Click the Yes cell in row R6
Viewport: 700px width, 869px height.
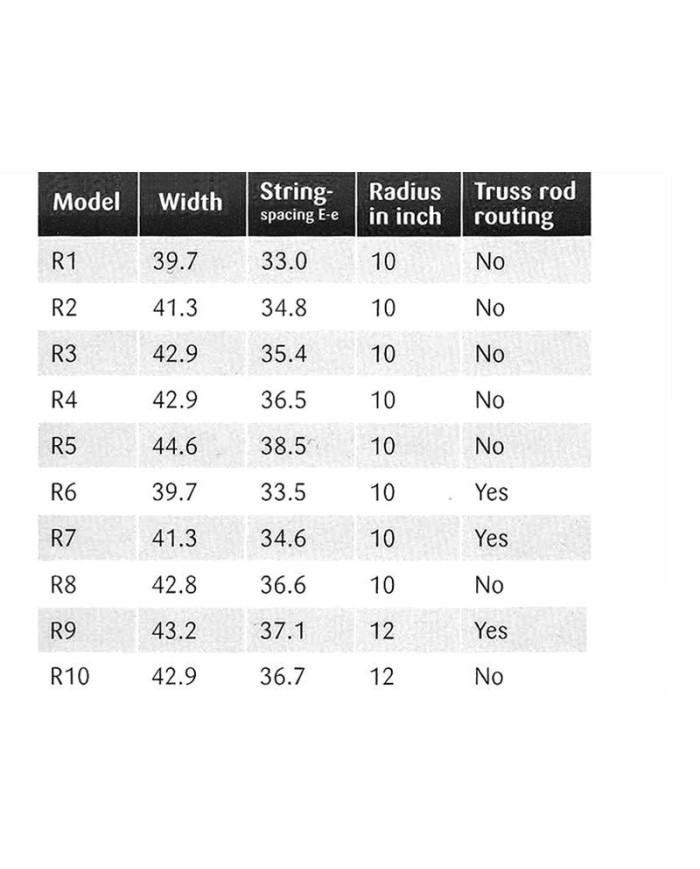tap(491, 492)
